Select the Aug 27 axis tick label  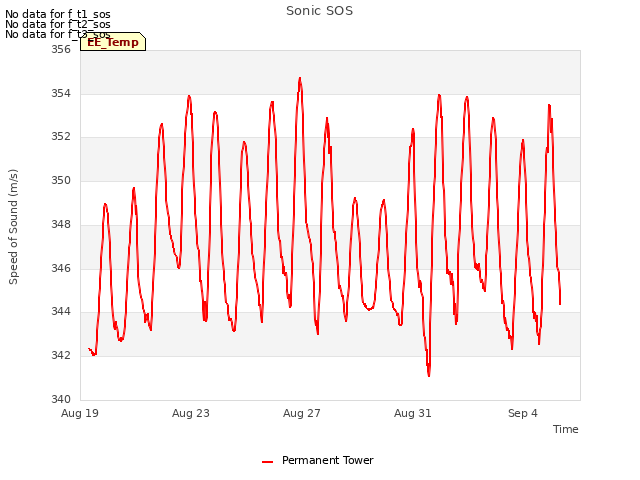(x=302, y=413)
